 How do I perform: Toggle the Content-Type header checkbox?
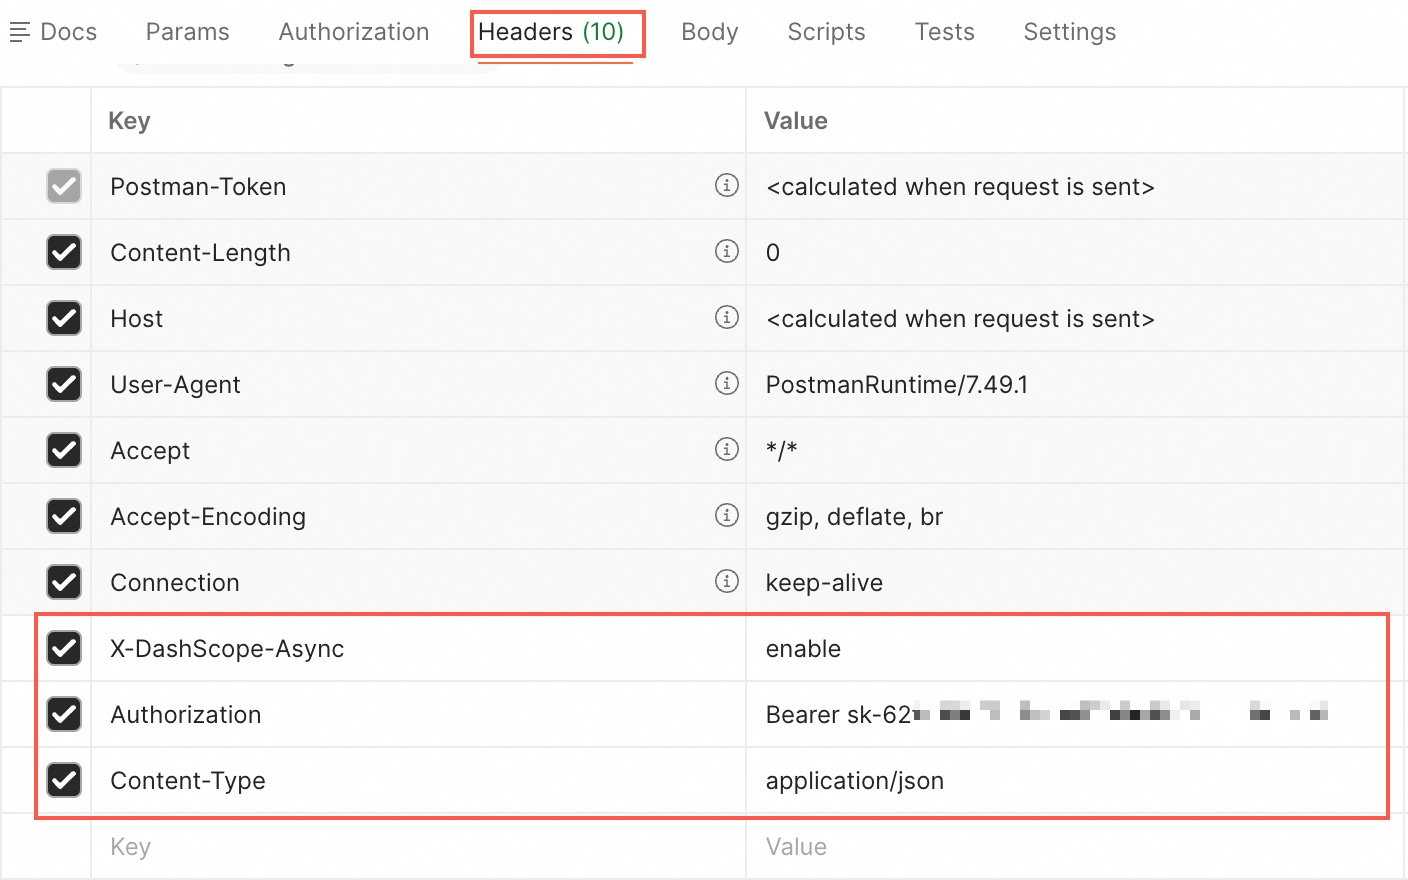click(x=64, y=780)
